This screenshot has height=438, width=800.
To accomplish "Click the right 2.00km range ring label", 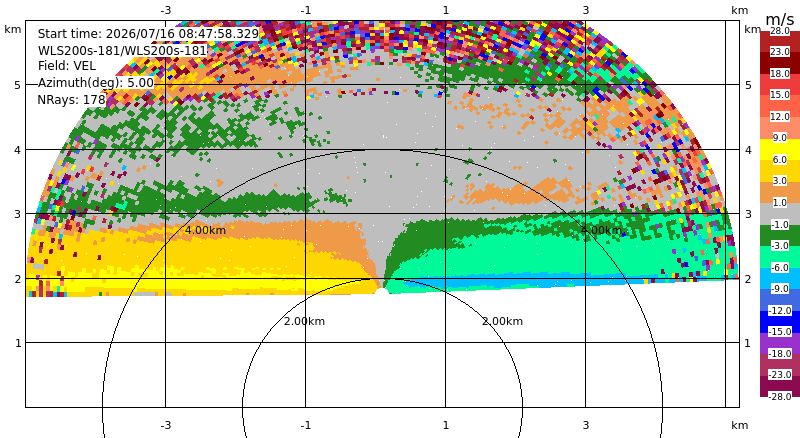I will tap(503, 321).
